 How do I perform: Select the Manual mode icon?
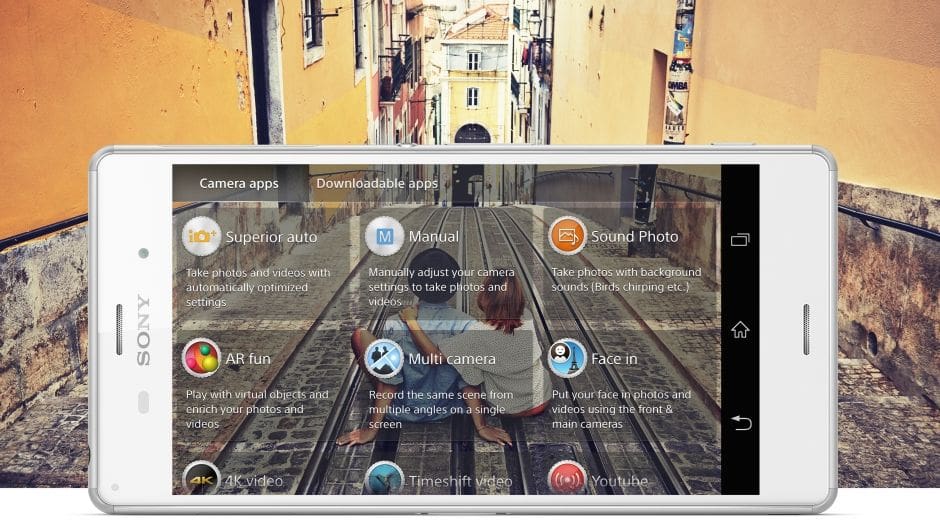tap(384, 237)
